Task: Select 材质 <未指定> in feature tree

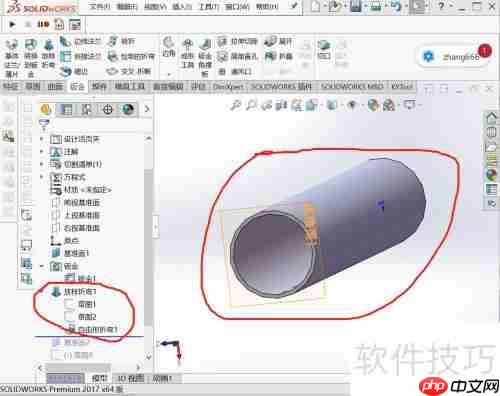Action: pyautogui.click(x=81, y=190)
